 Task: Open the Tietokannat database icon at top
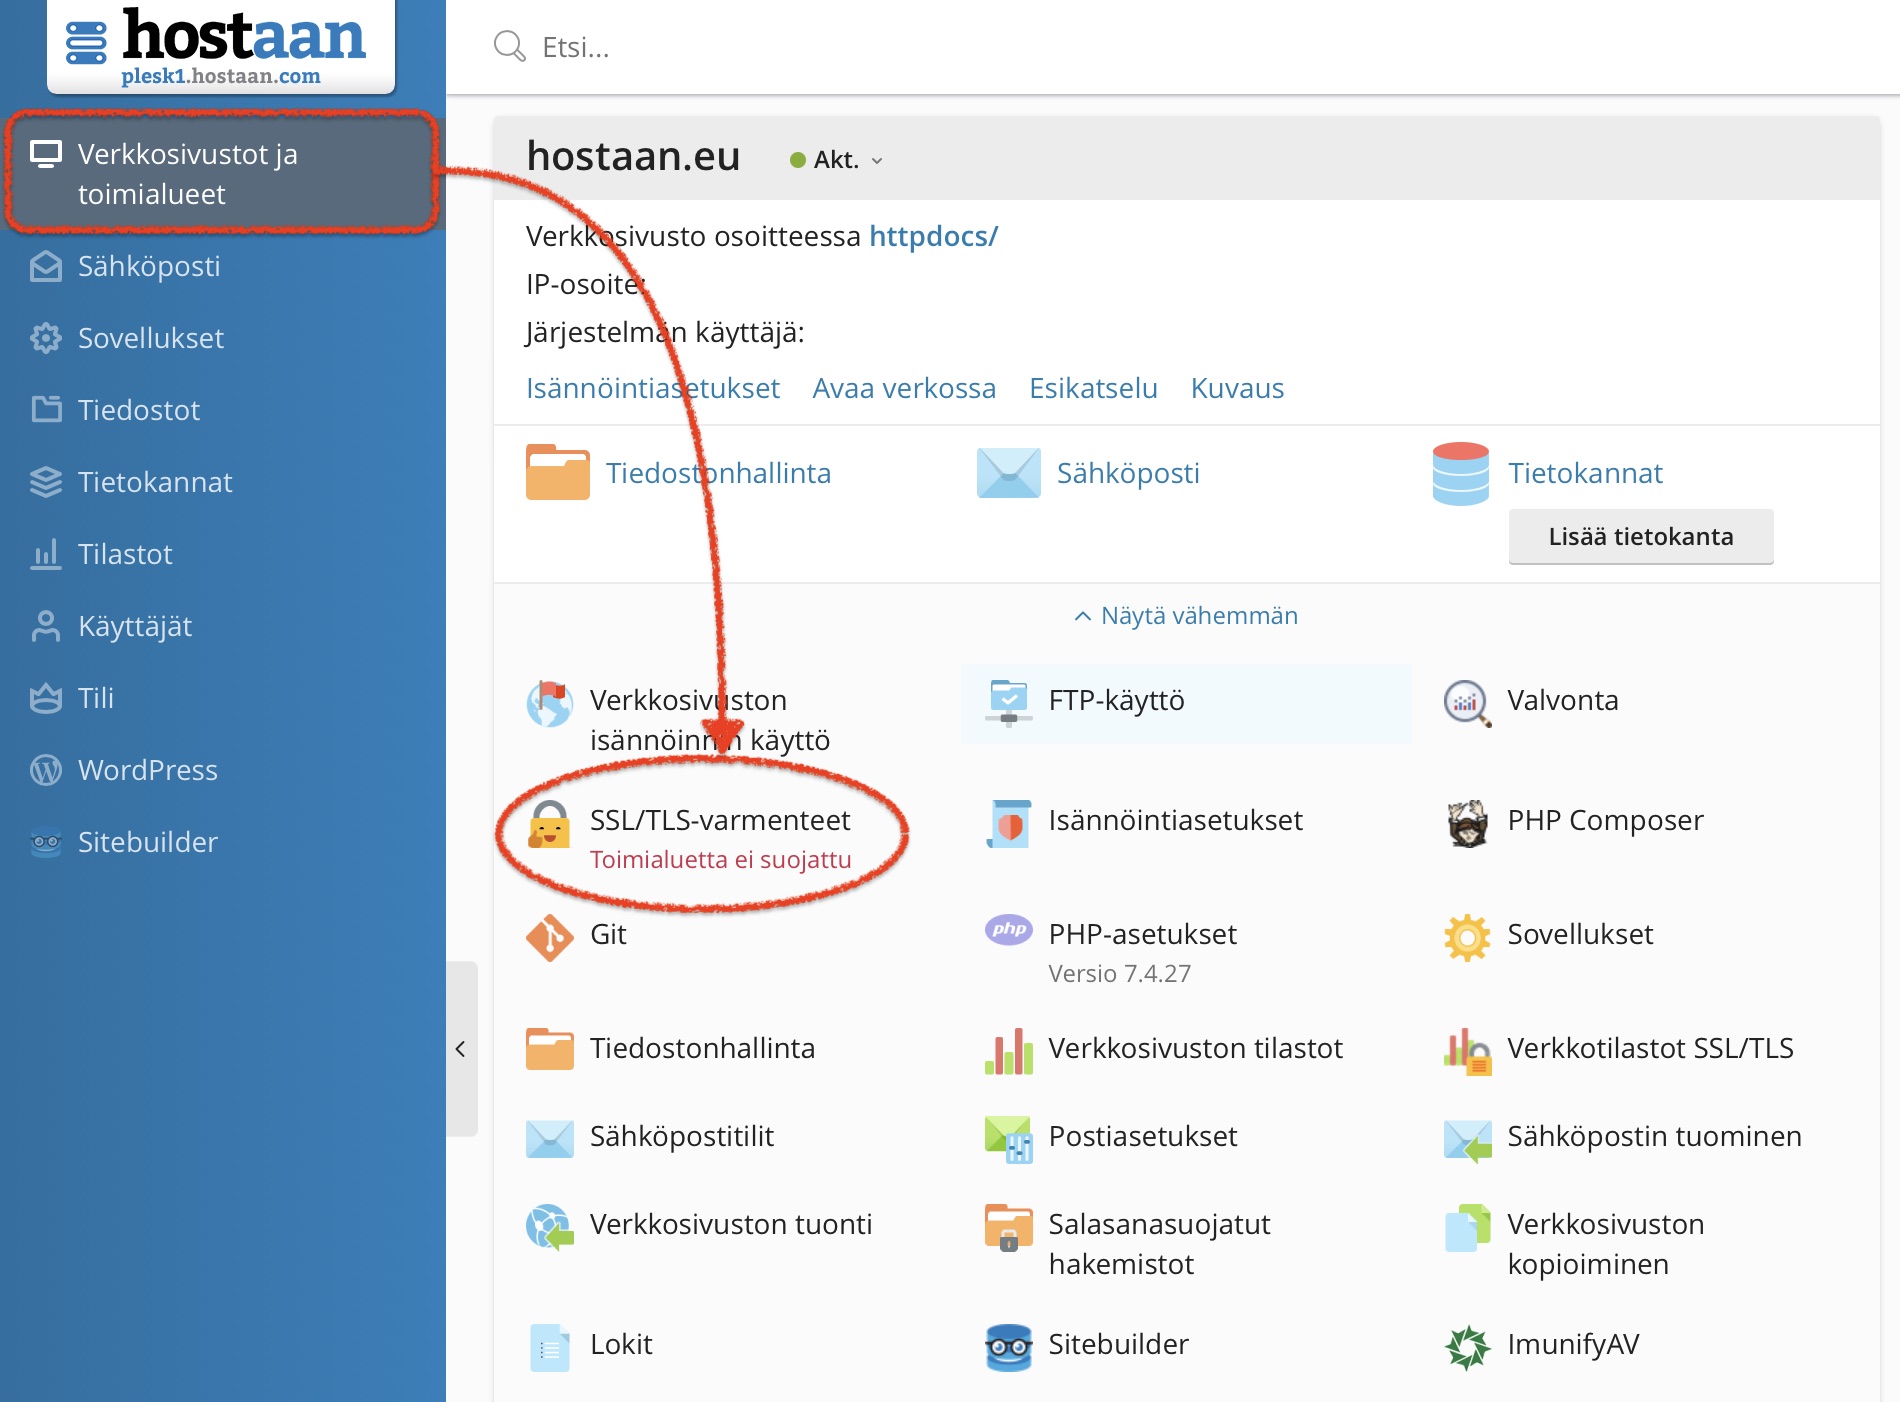[1460, 473]
